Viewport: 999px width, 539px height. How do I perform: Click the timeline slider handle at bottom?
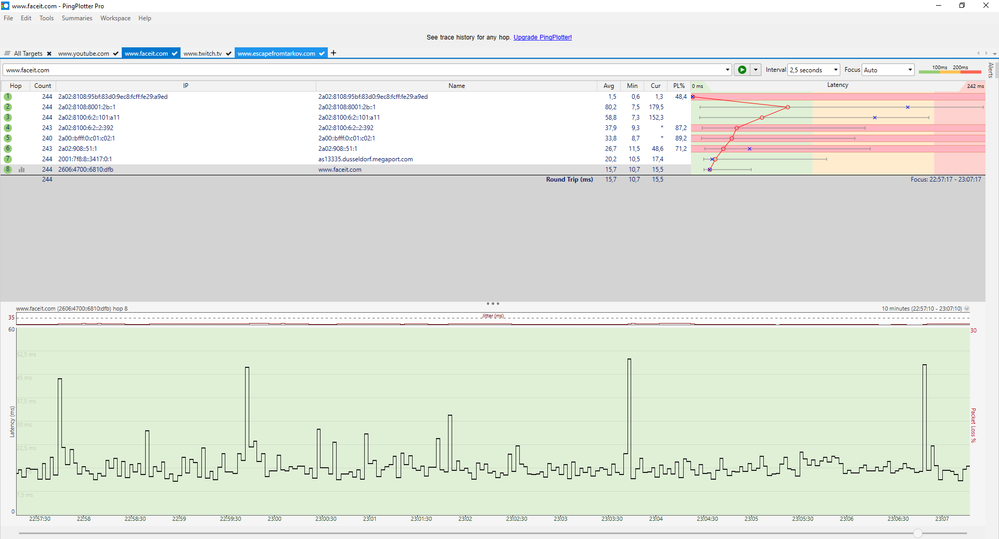917,533
